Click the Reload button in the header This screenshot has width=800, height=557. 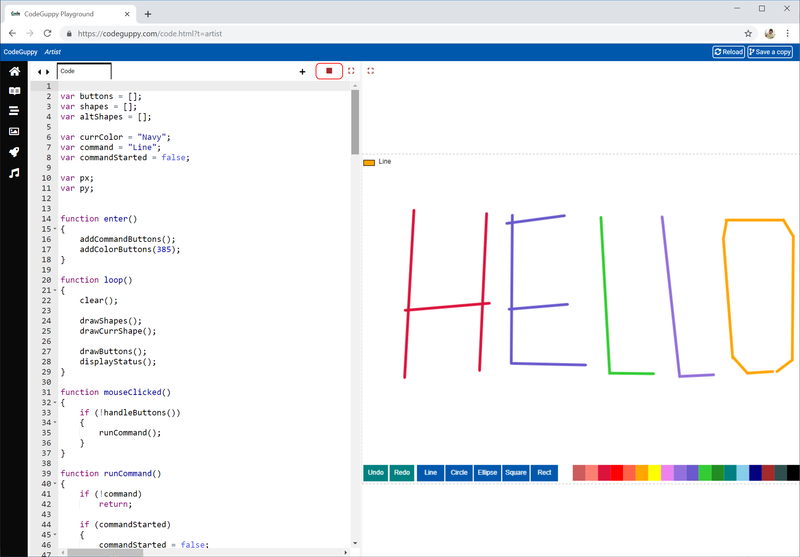[729, 52]
